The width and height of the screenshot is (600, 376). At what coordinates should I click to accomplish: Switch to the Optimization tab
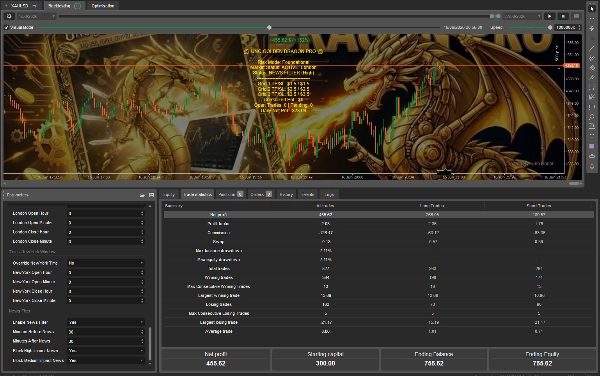103,6
